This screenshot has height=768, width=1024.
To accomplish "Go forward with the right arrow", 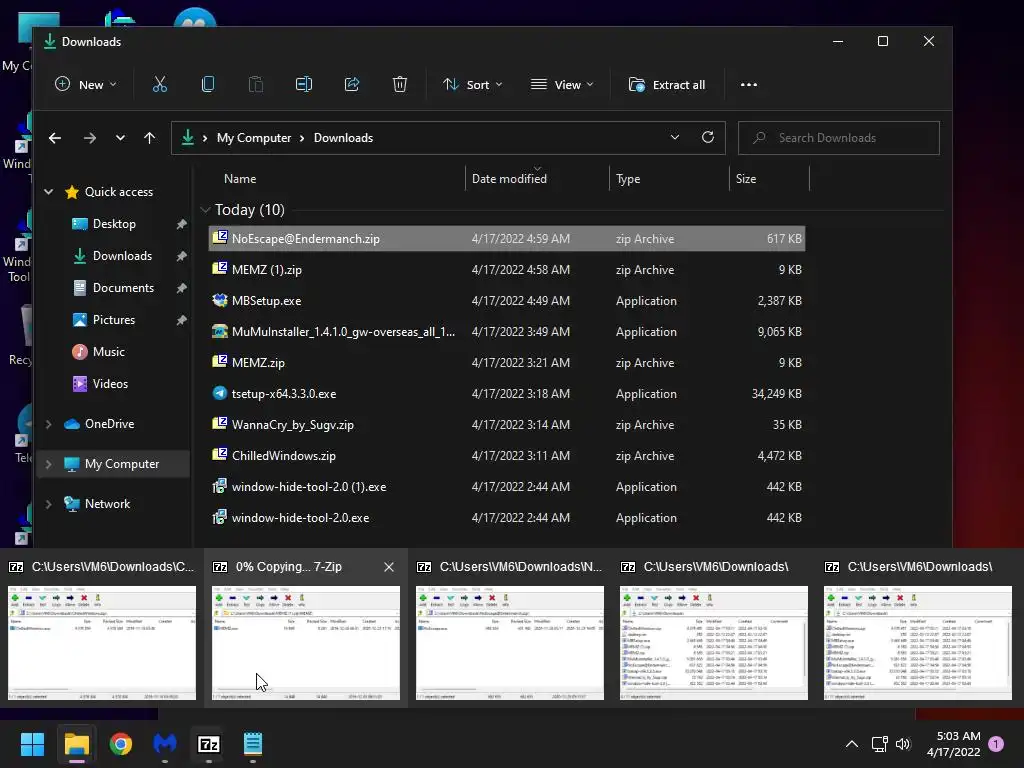I will (90, 138).
